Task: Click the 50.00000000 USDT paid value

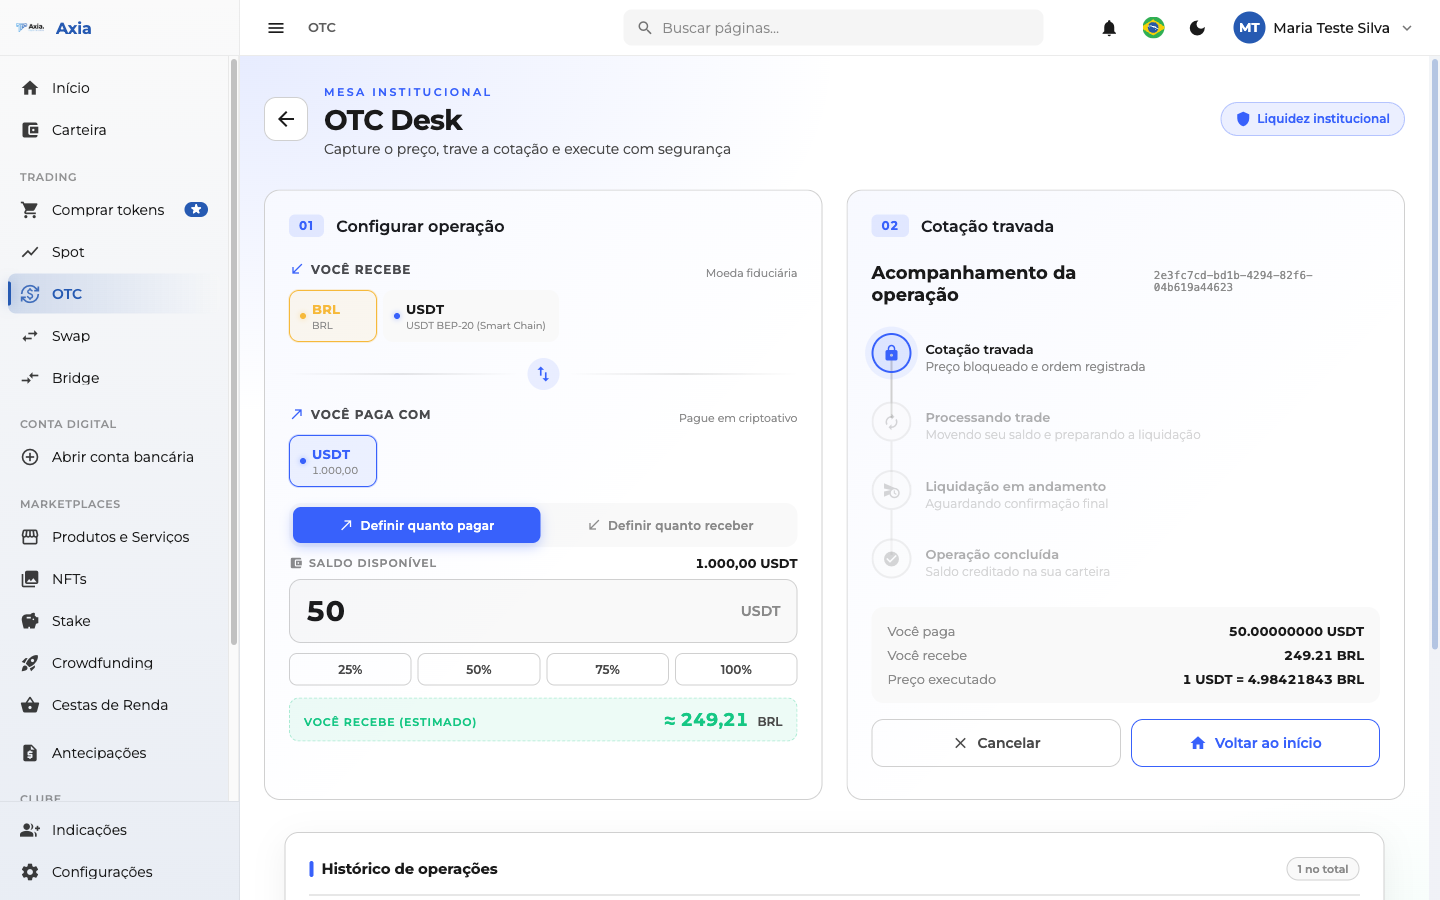Action: (1296, 631)
